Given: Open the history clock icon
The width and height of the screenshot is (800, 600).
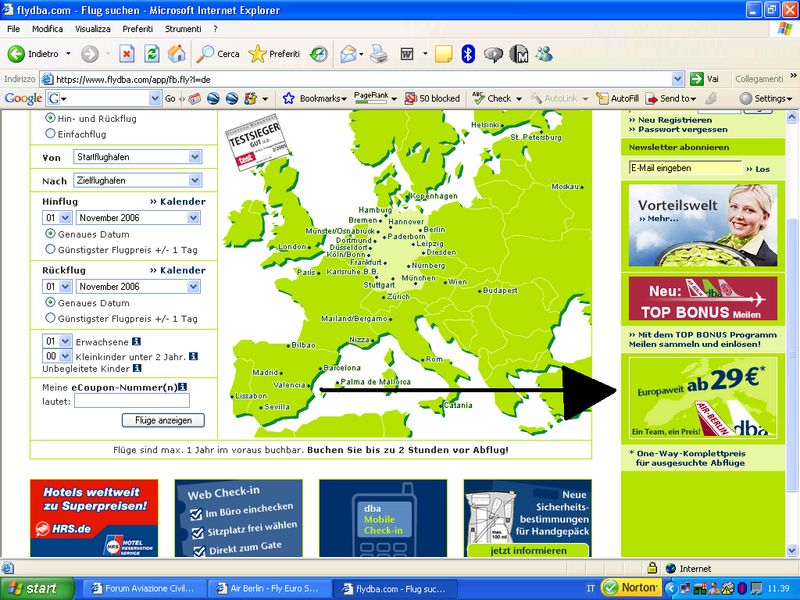Looking at the screenshot, I should click(319, 54).
